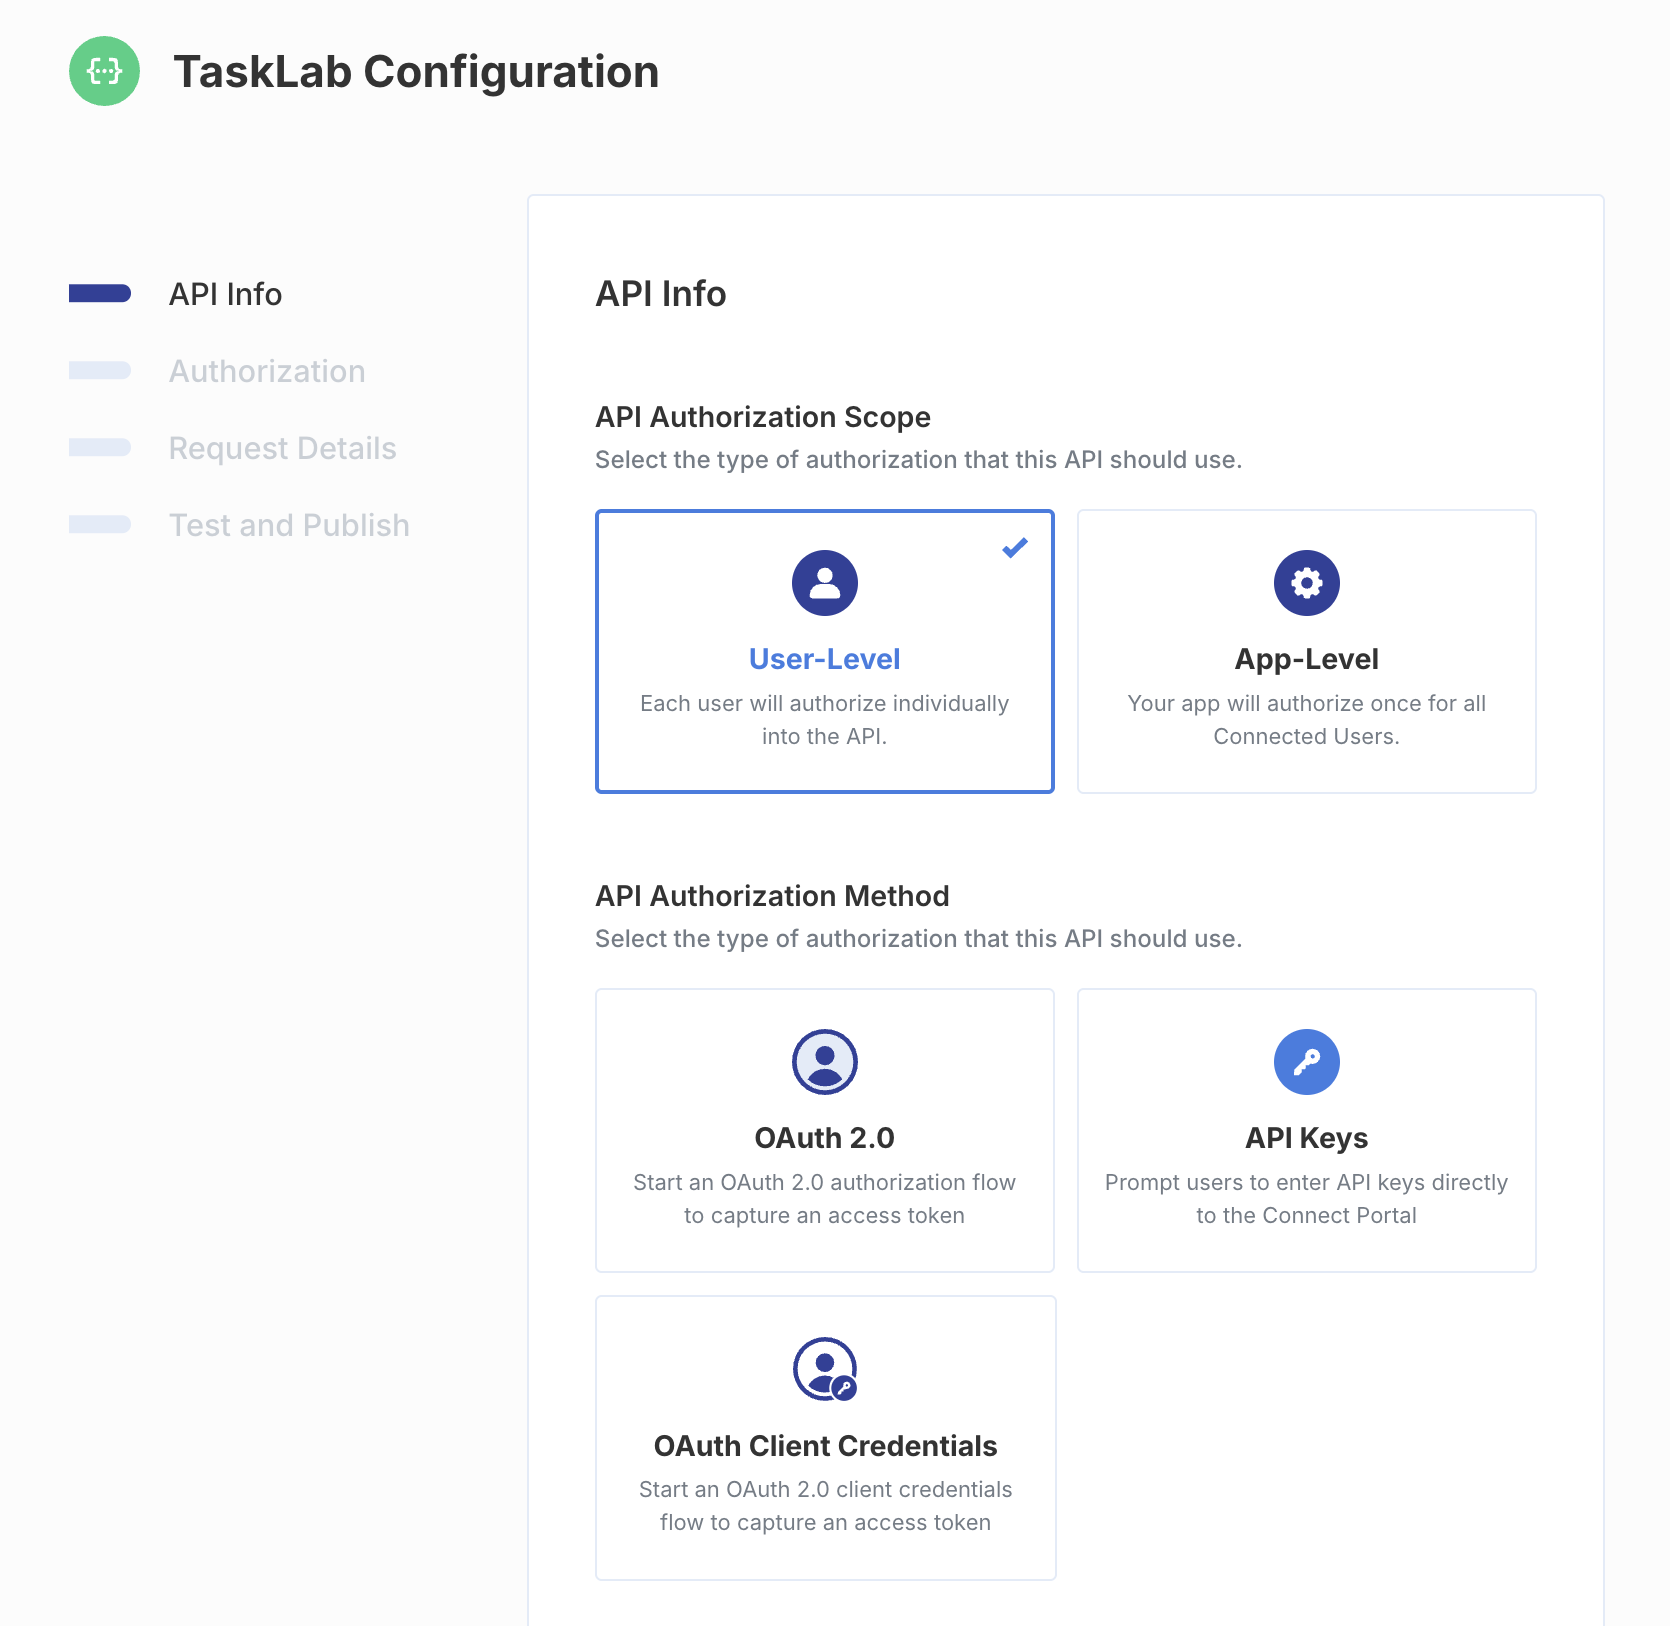Click the checkmark on the User-Level card
This screenshot has width=1670, height=1626.
[x=1015, y=548]
